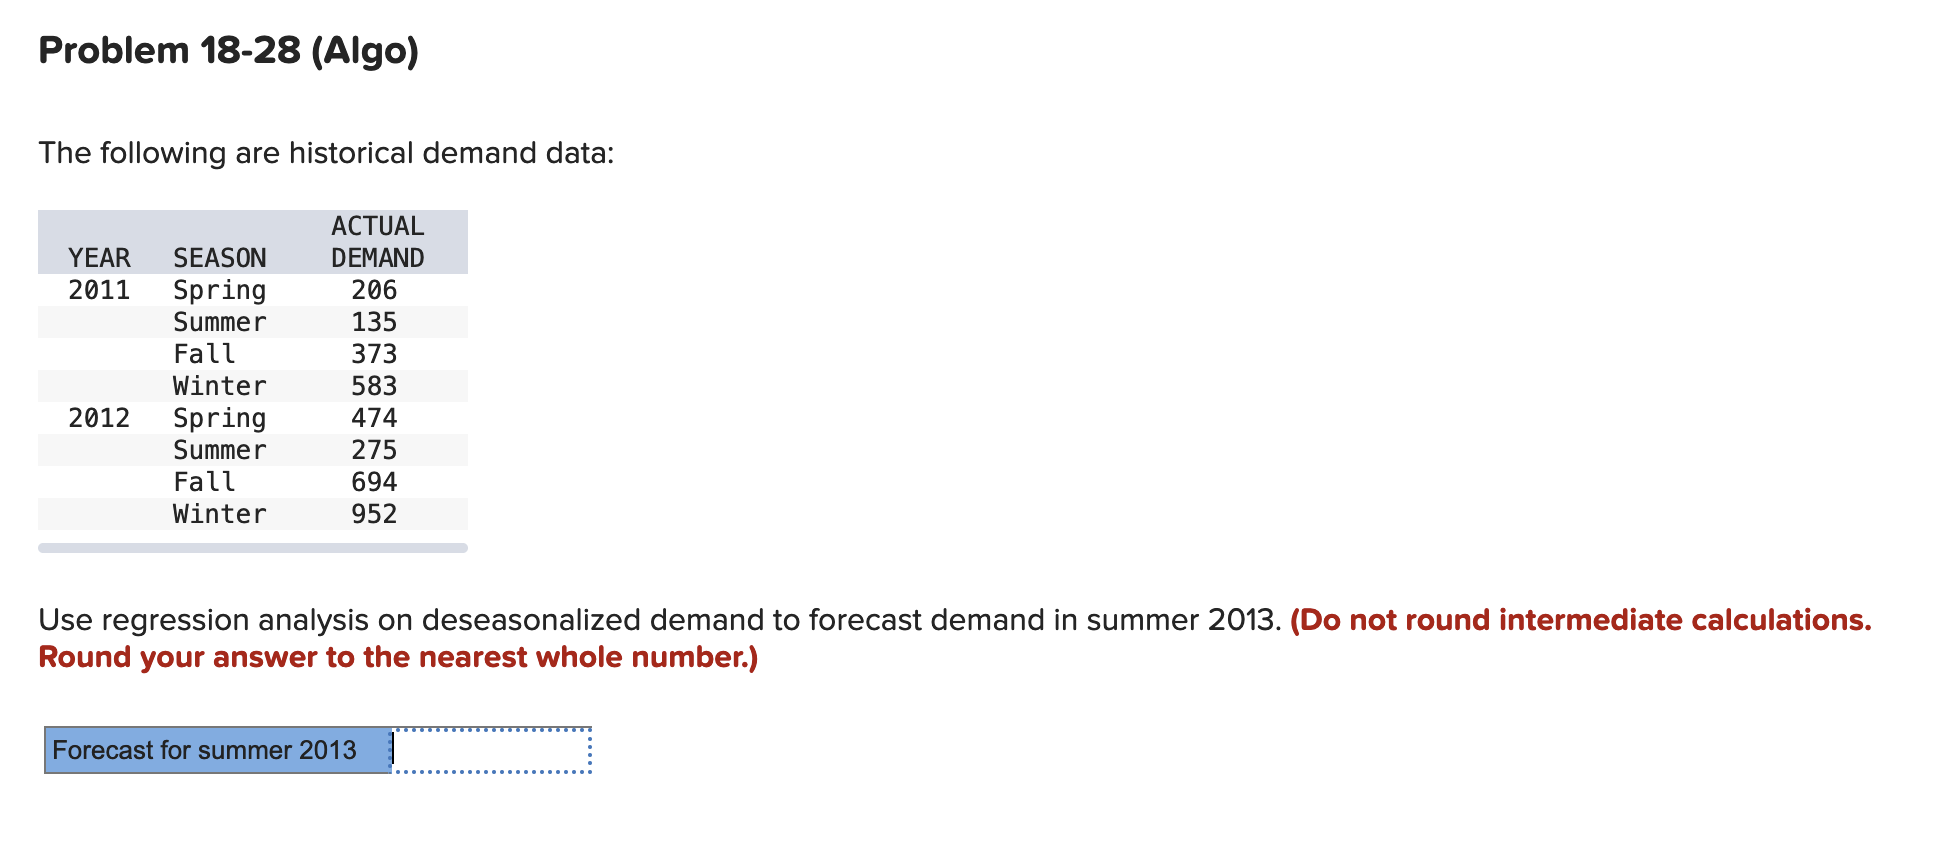The width and height of the screenshot is (1954, 866).
Task: Select the YEAR column header
Action: tap(98, 257)
